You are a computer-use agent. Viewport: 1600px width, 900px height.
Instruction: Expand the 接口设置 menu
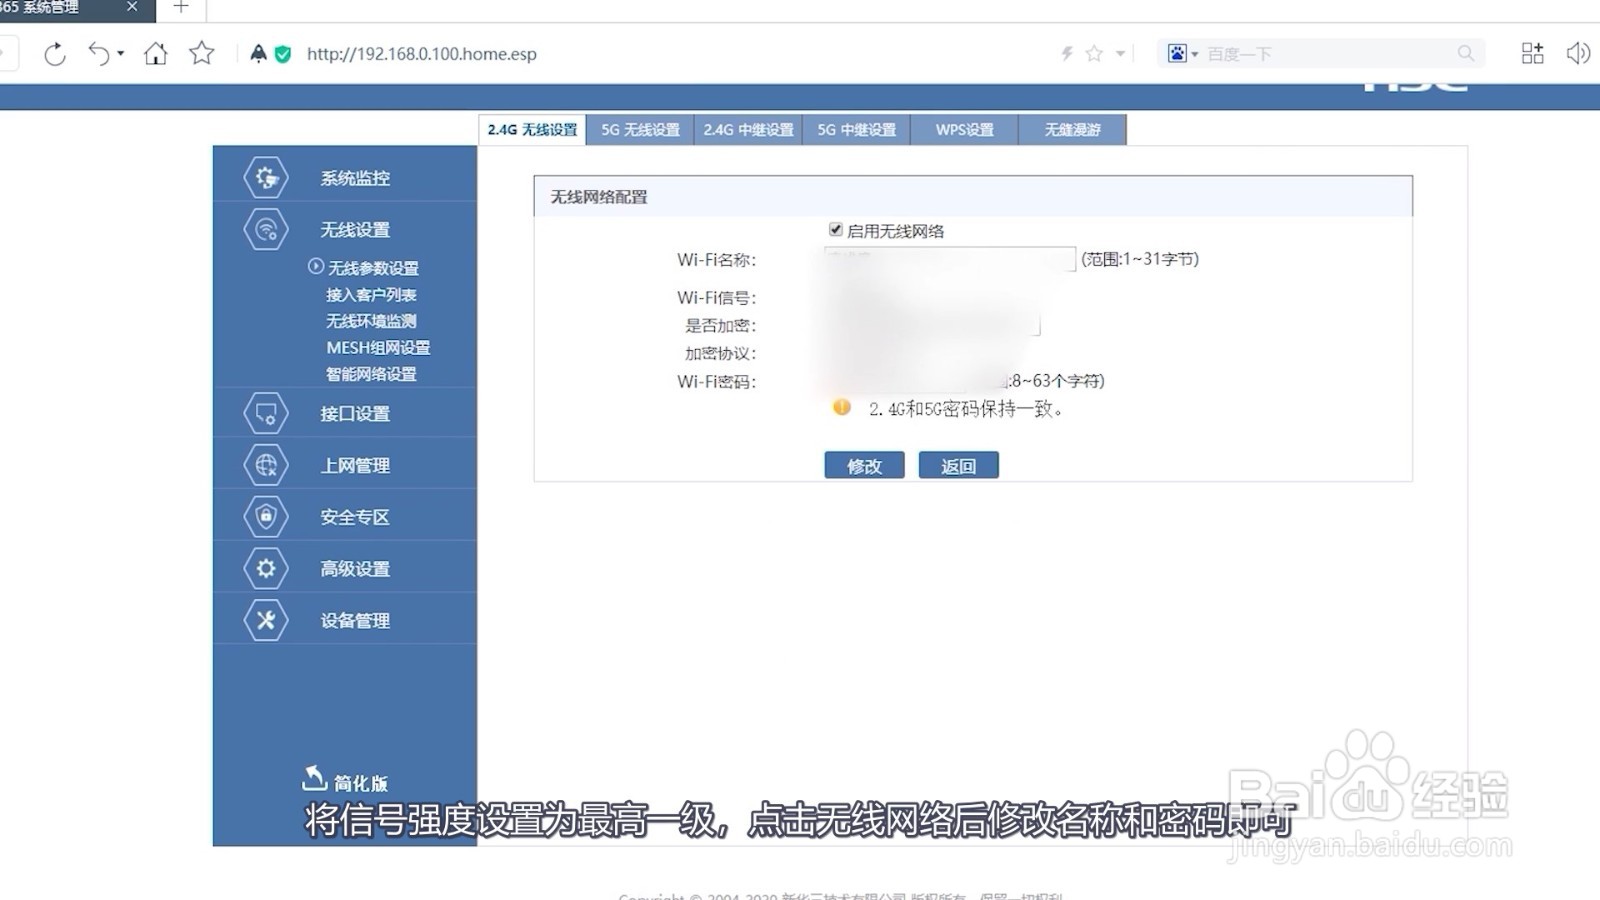(355, 414)
